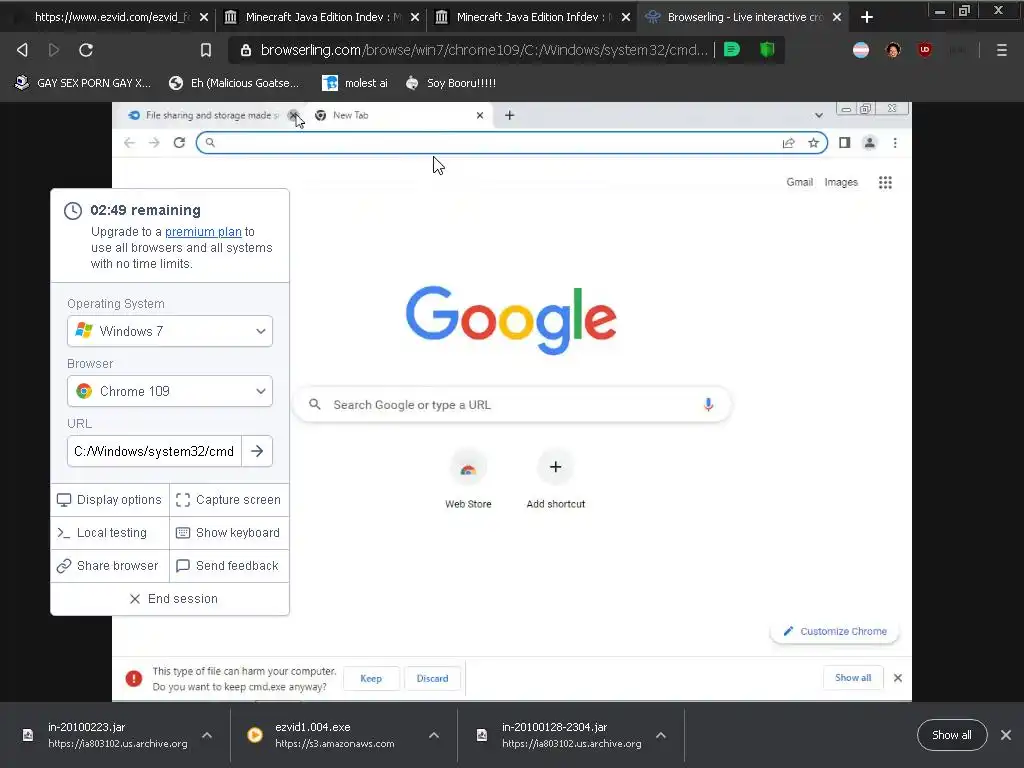
Task: Open a new tab in outer browser
Action: coord(867,17)
